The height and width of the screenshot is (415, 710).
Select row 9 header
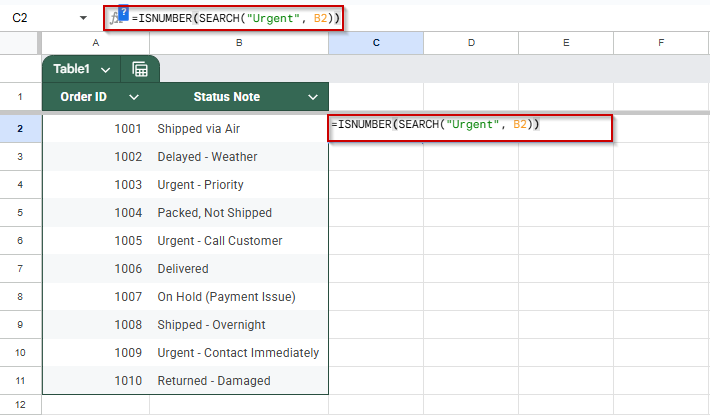point(20,325)
